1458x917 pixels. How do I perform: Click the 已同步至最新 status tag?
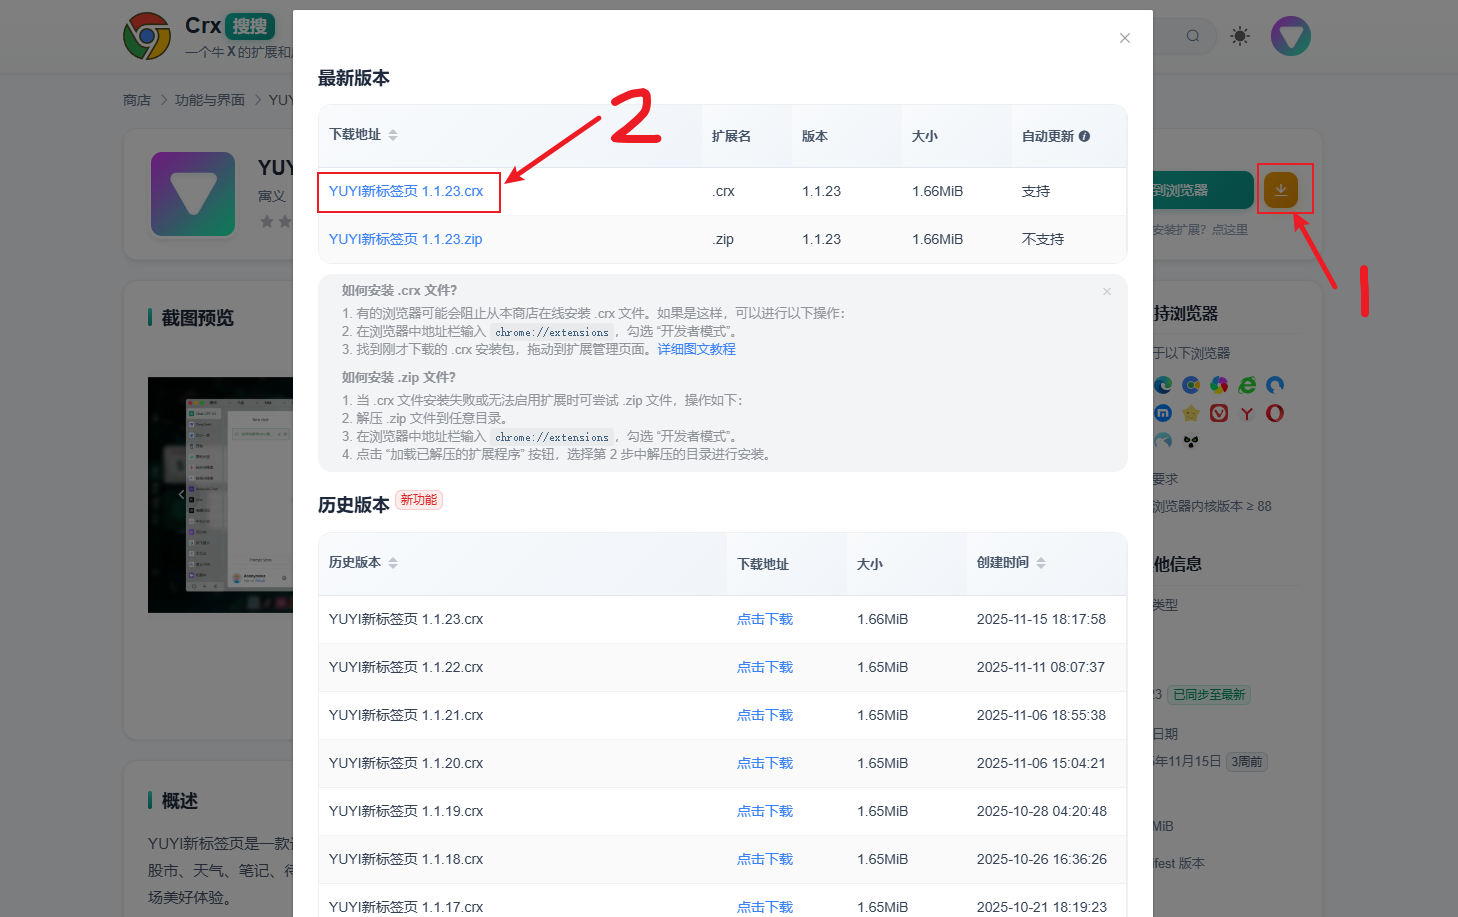[1209, 694]
